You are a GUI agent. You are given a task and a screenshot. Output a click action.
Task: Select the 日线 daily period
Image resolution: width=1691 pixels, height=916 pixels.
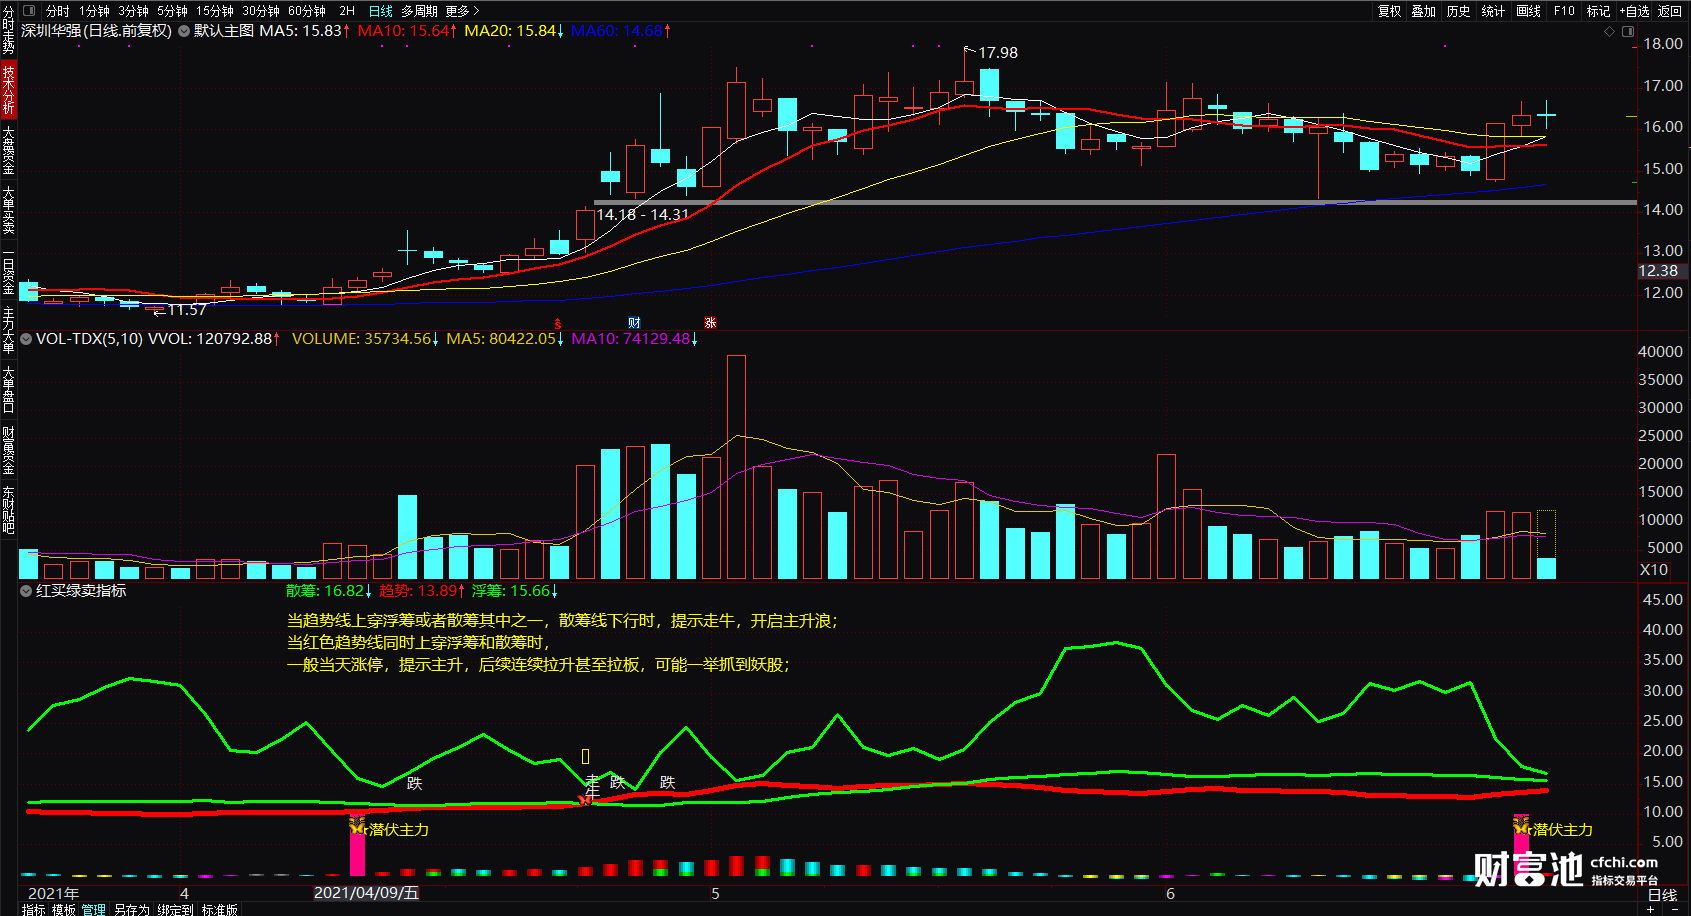click(381, 11)
